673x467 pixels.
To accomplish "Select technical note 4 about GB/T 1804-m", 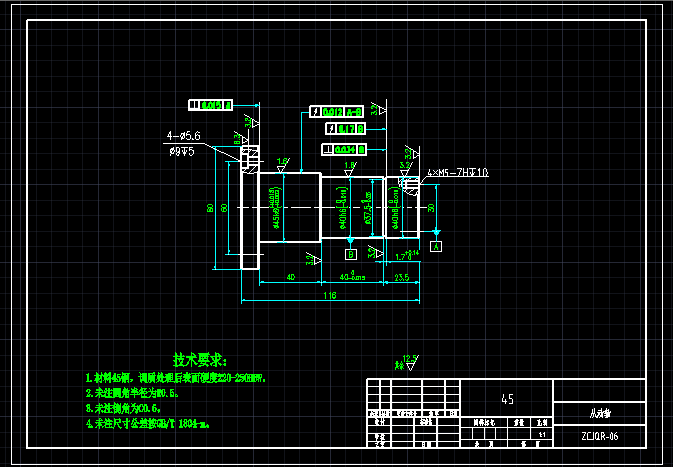I will pyautogui.click(x=148, y=424).
